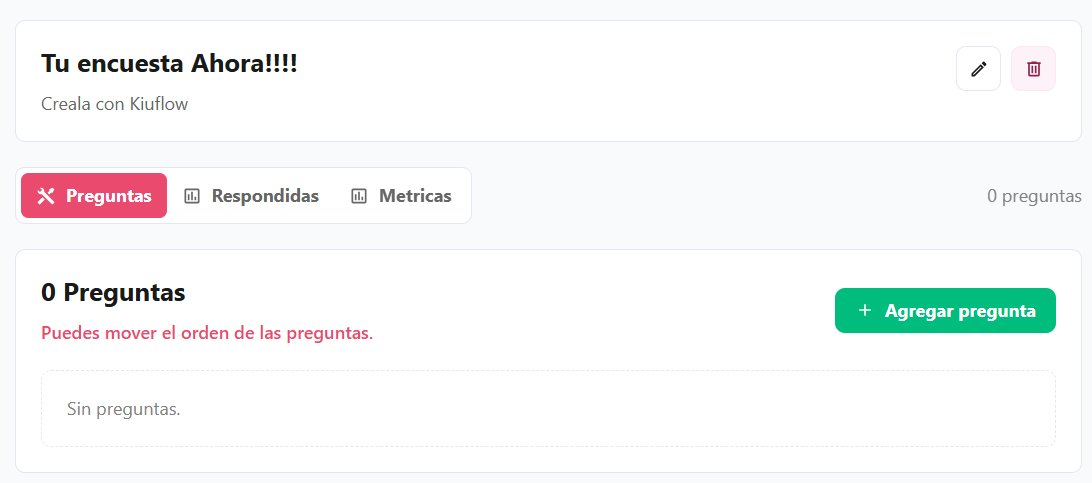Click the survey title 'Tu encuesta Ahora!!!!'
Image resolution: width=1092 pixels, height=483 pixels.
(x=169, y=64)
